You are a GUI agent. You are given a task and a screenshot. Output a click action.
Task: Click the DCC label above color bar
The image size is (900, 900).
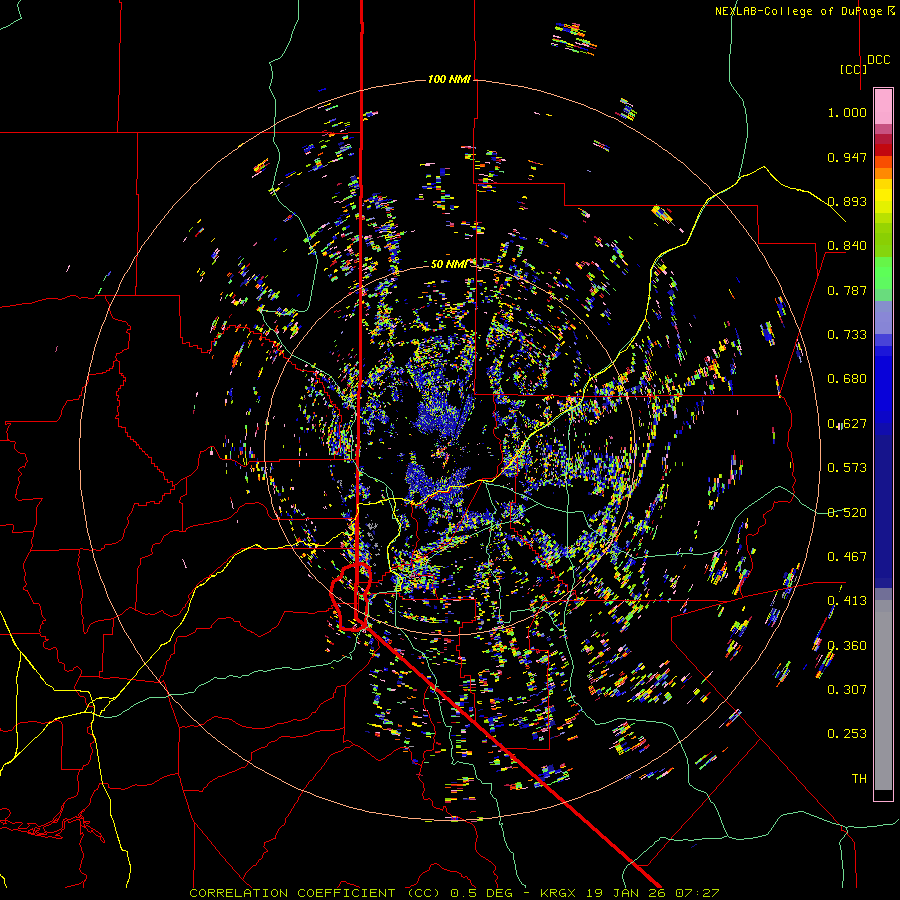coord(878,60)
